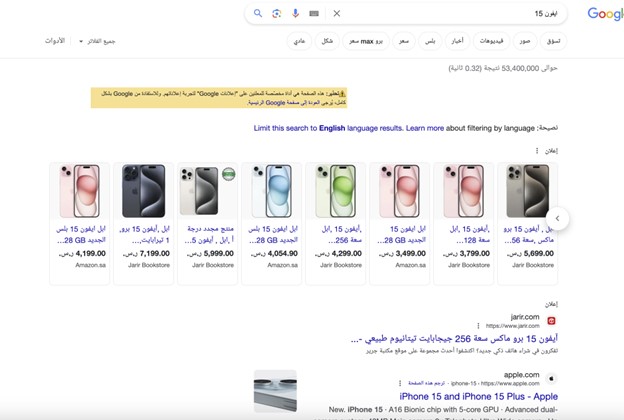Select the شكل filter chip
Viewport: 624px width, 420px height.
click(x=327, y=41)
